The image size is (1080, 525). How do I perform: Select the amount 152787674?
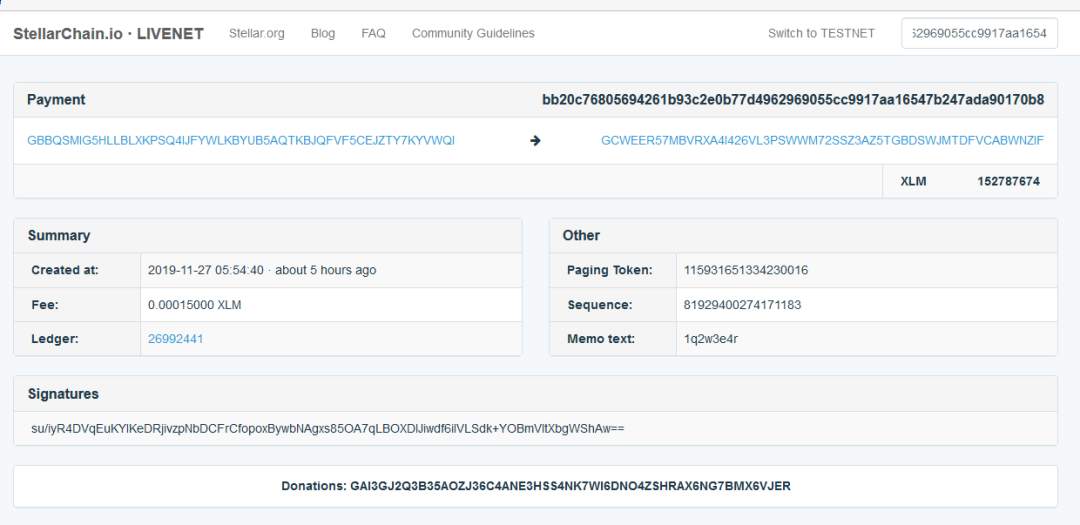[x=1008, y=182]
